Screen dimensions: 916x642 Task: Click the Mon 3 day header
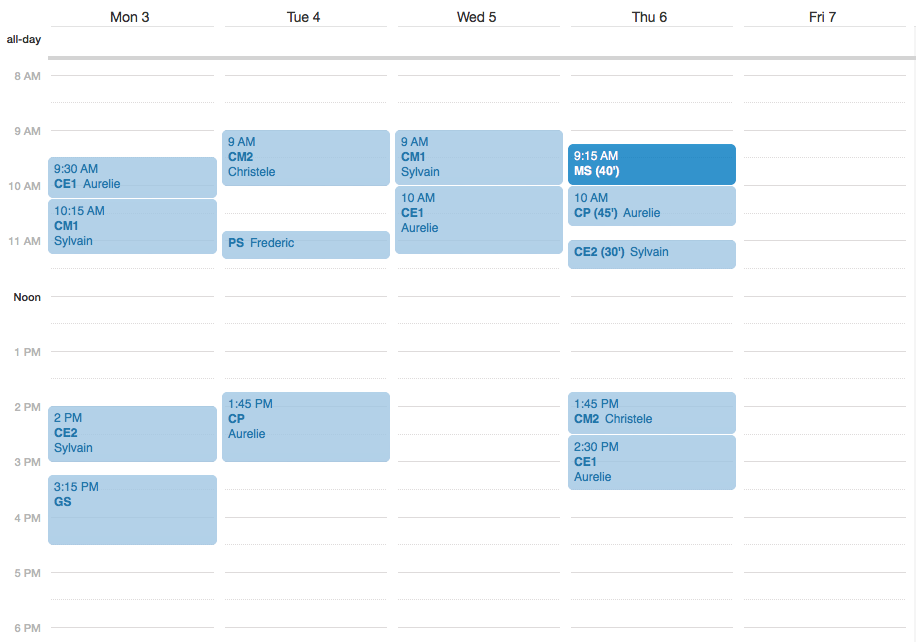coord(130,17)
